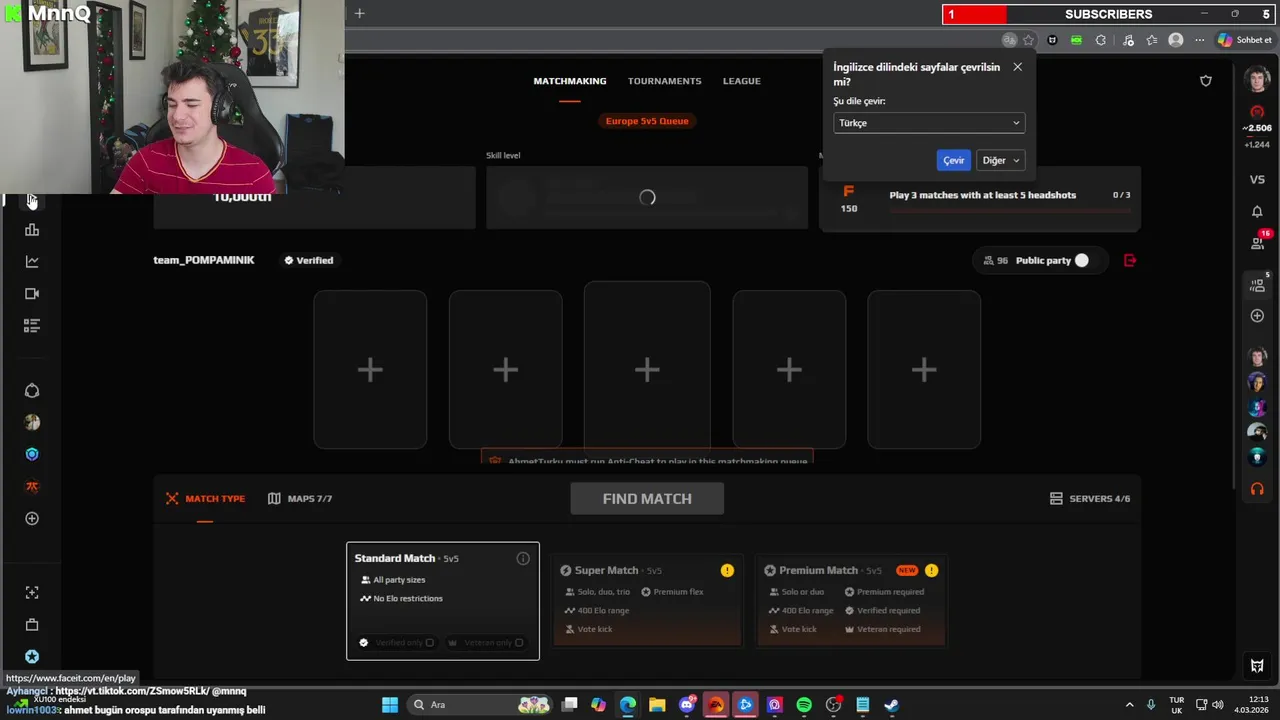Select the Premium Match card
This screenshot has width=1280, height=720.
coord(851,600)
